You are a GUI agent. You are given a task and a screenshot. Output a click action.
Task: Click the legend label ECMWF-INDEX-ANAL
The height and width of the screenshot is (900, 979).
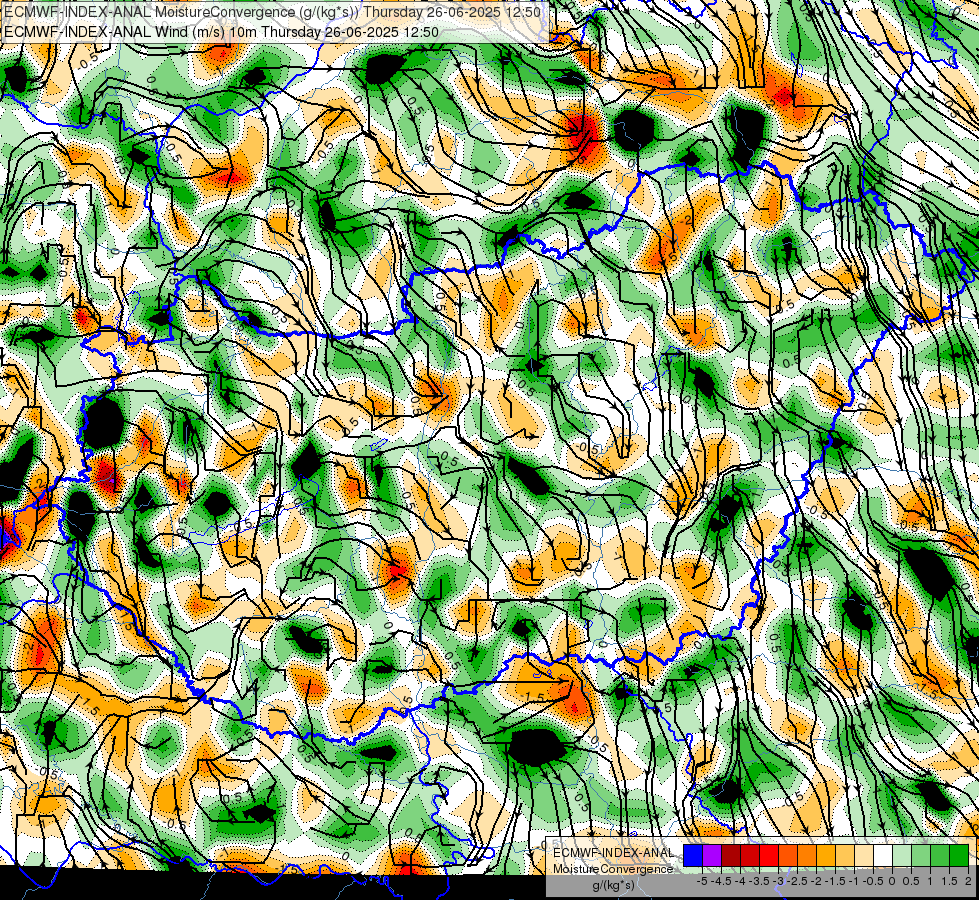(x=613, y=853)
